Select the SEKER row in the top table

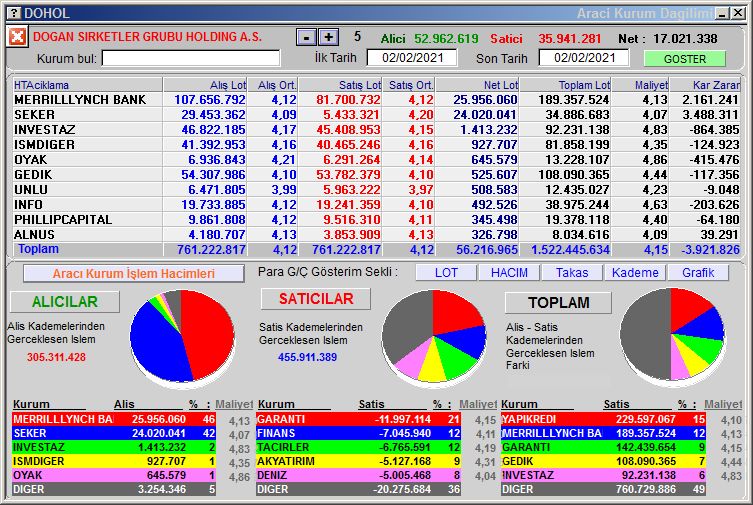tap(376, 115)
